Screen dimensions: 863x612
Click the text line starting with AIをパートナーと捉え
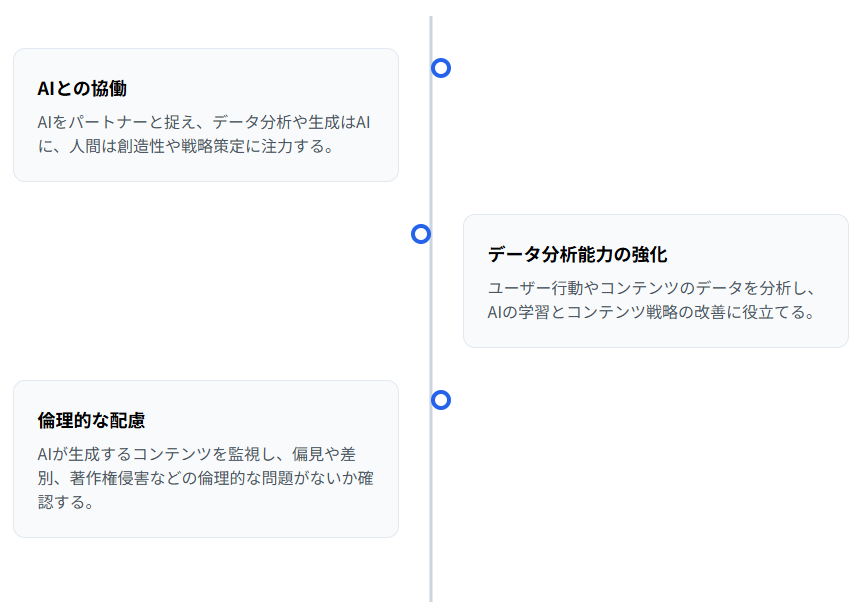coord(204,122)
